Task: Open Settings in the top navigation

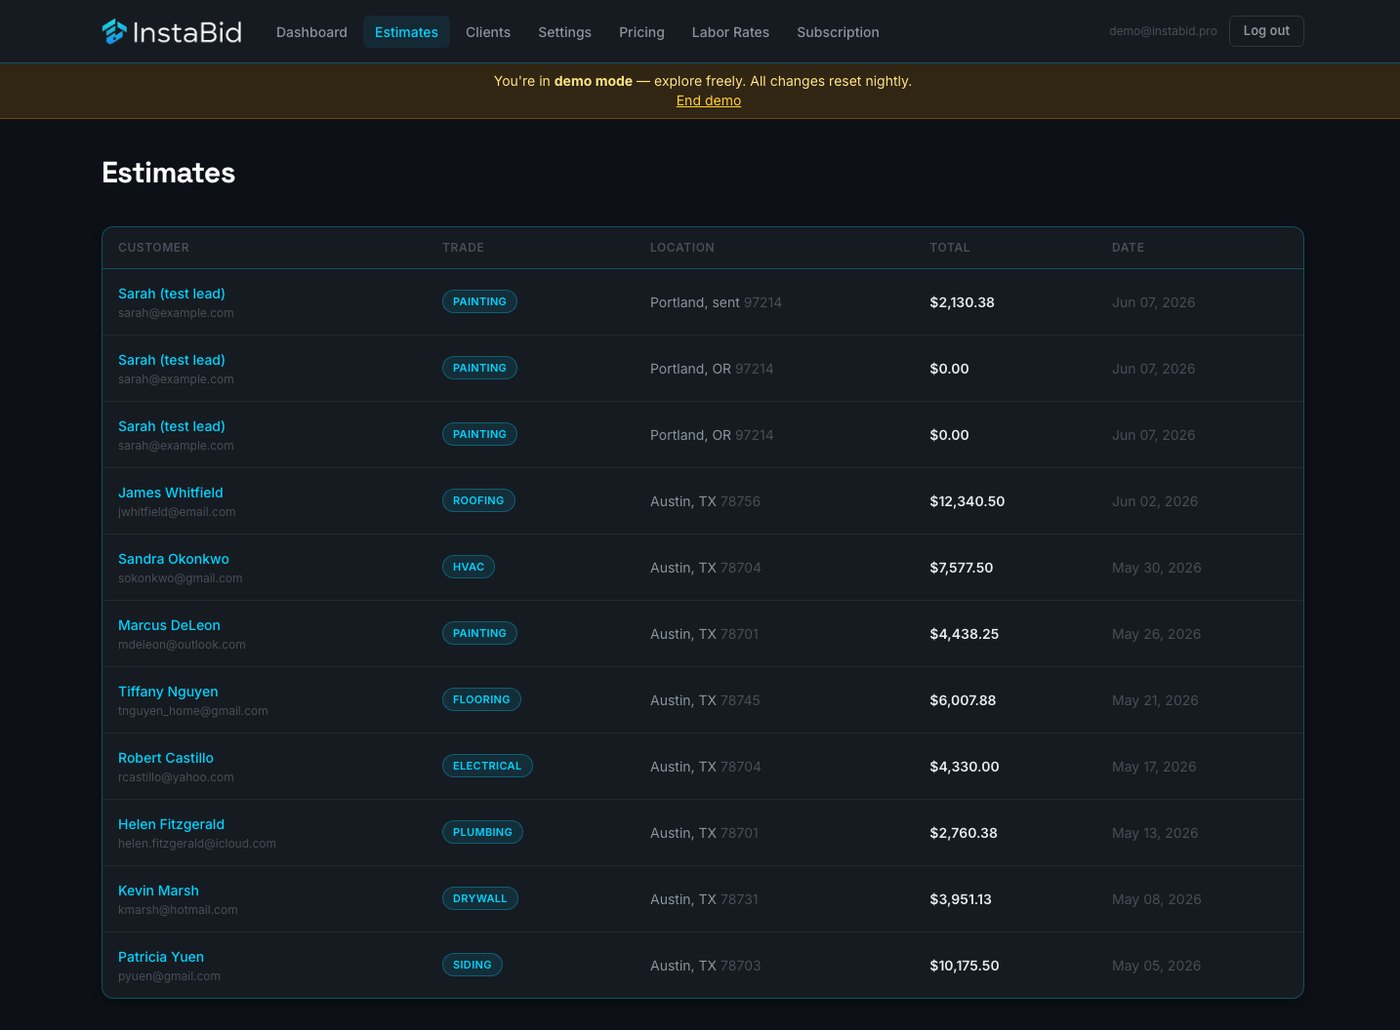Action: point(565,32)
